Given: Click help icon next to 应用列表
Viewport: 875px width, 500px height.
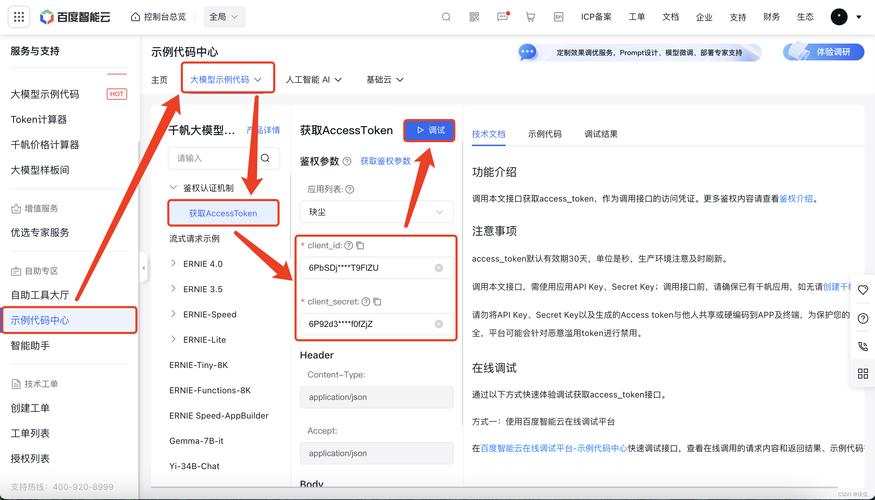Looking at the screenshot, I should point(350,189).
